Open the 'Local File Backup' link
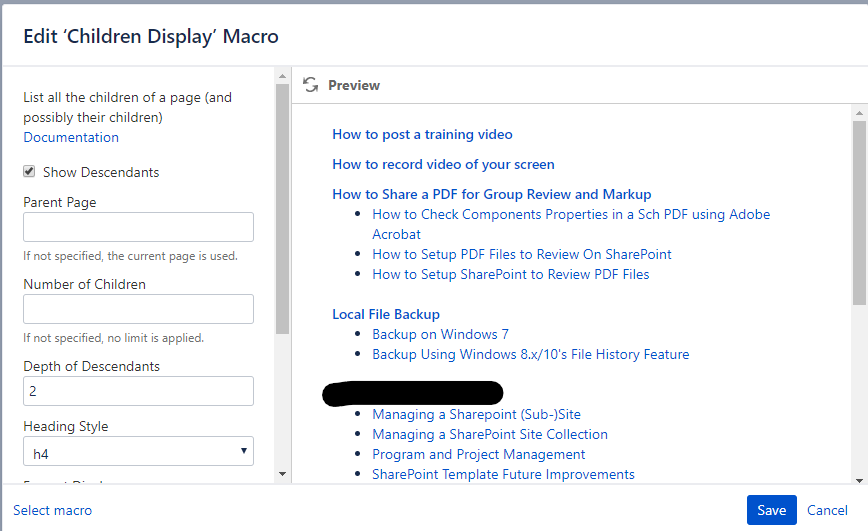868x531 pixels. point(386,314)
